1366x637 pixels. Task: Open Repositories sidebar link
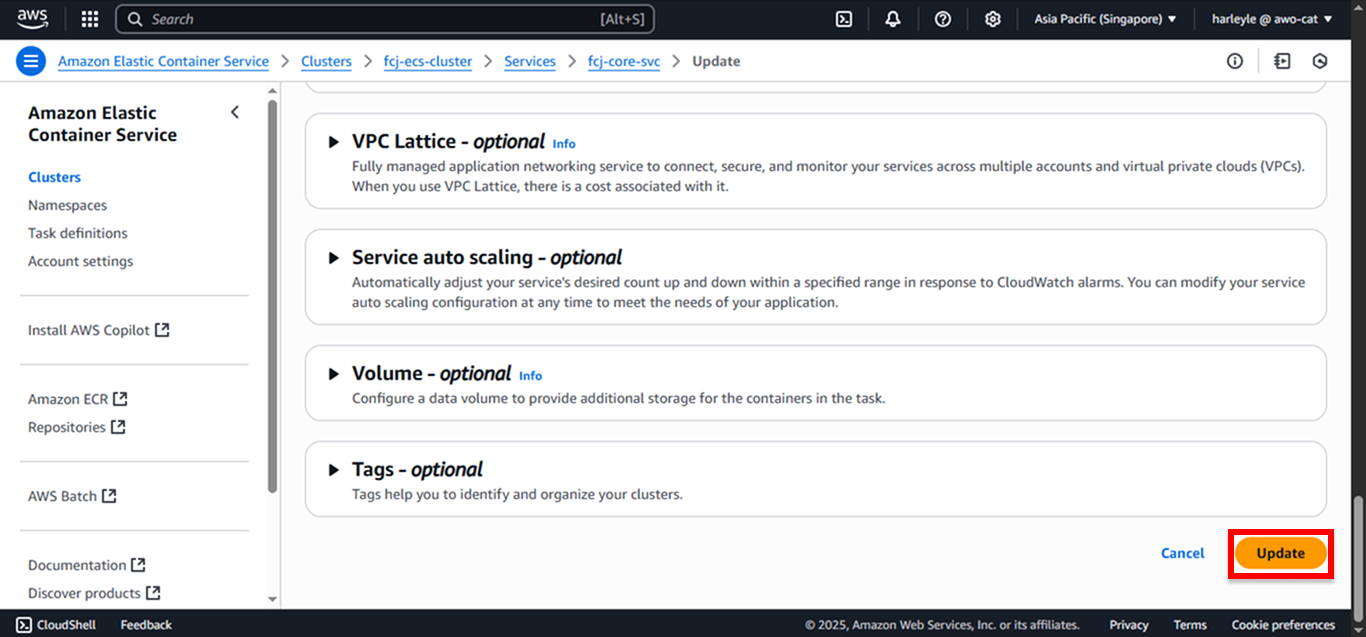67,427
